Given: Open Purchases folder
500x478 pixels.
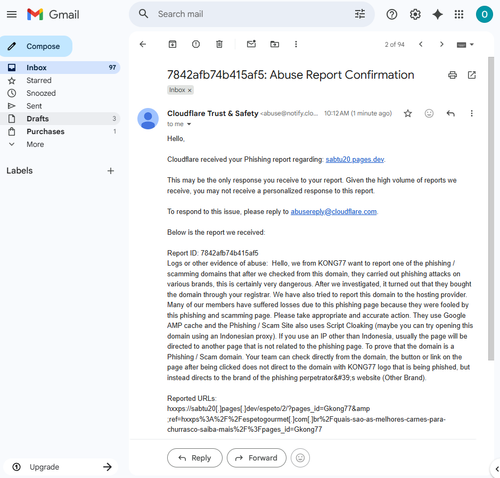Looking at the screenshot, I should 60,132.
